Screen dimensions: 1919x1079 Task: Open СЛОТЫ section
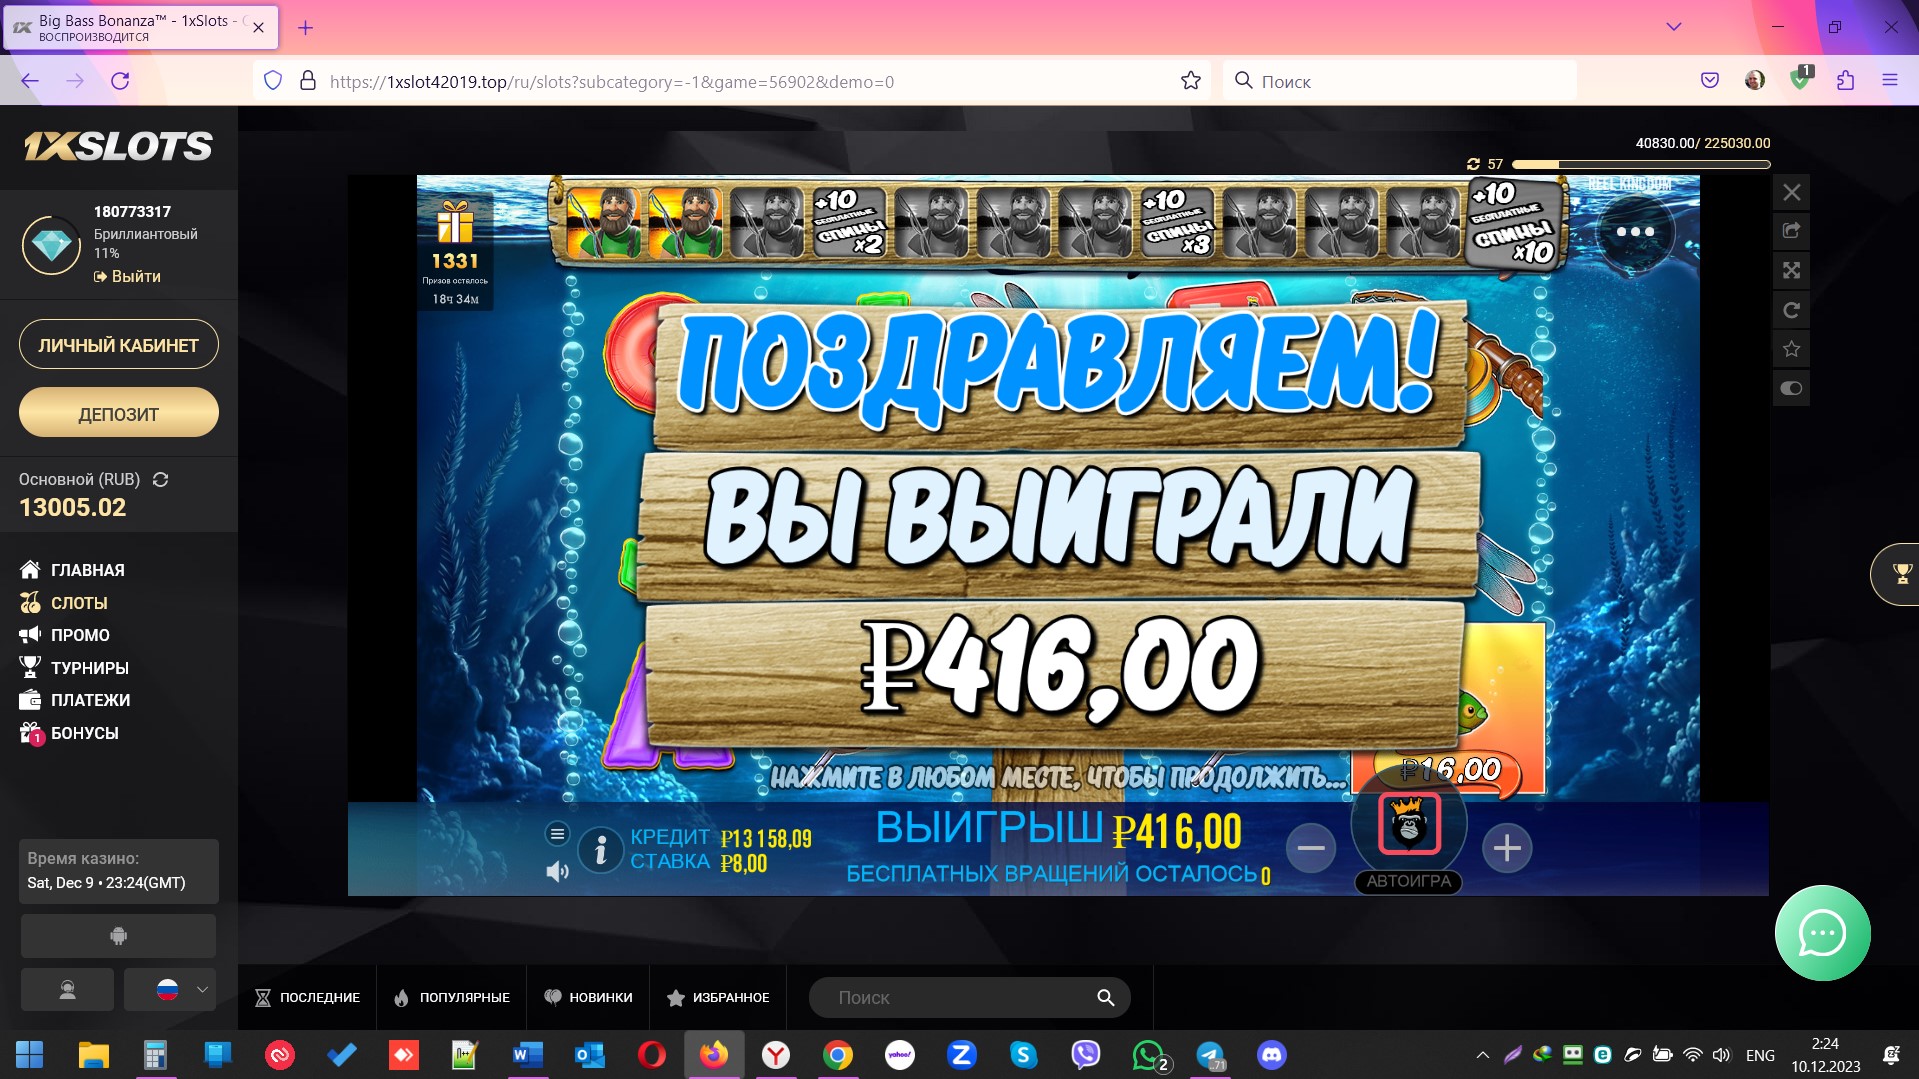[63, 603]
